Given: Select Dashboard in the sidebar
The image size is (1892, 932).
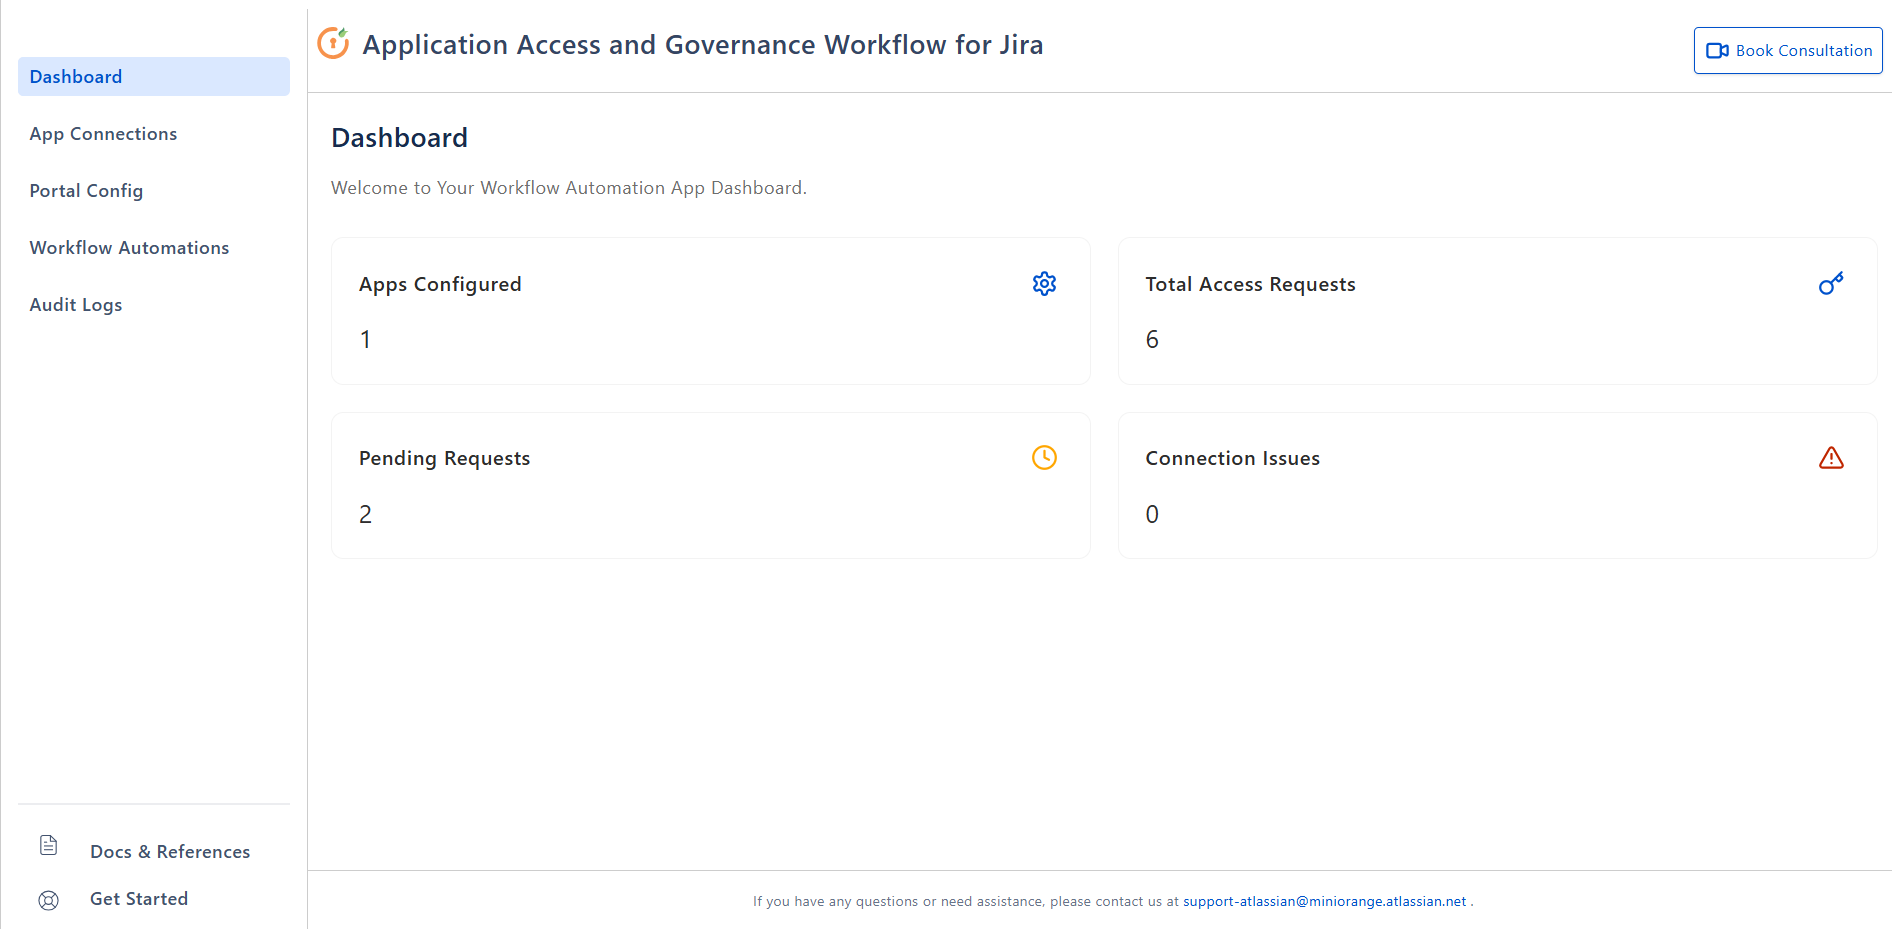Looking at the screenshot, I should pos(75,76).
